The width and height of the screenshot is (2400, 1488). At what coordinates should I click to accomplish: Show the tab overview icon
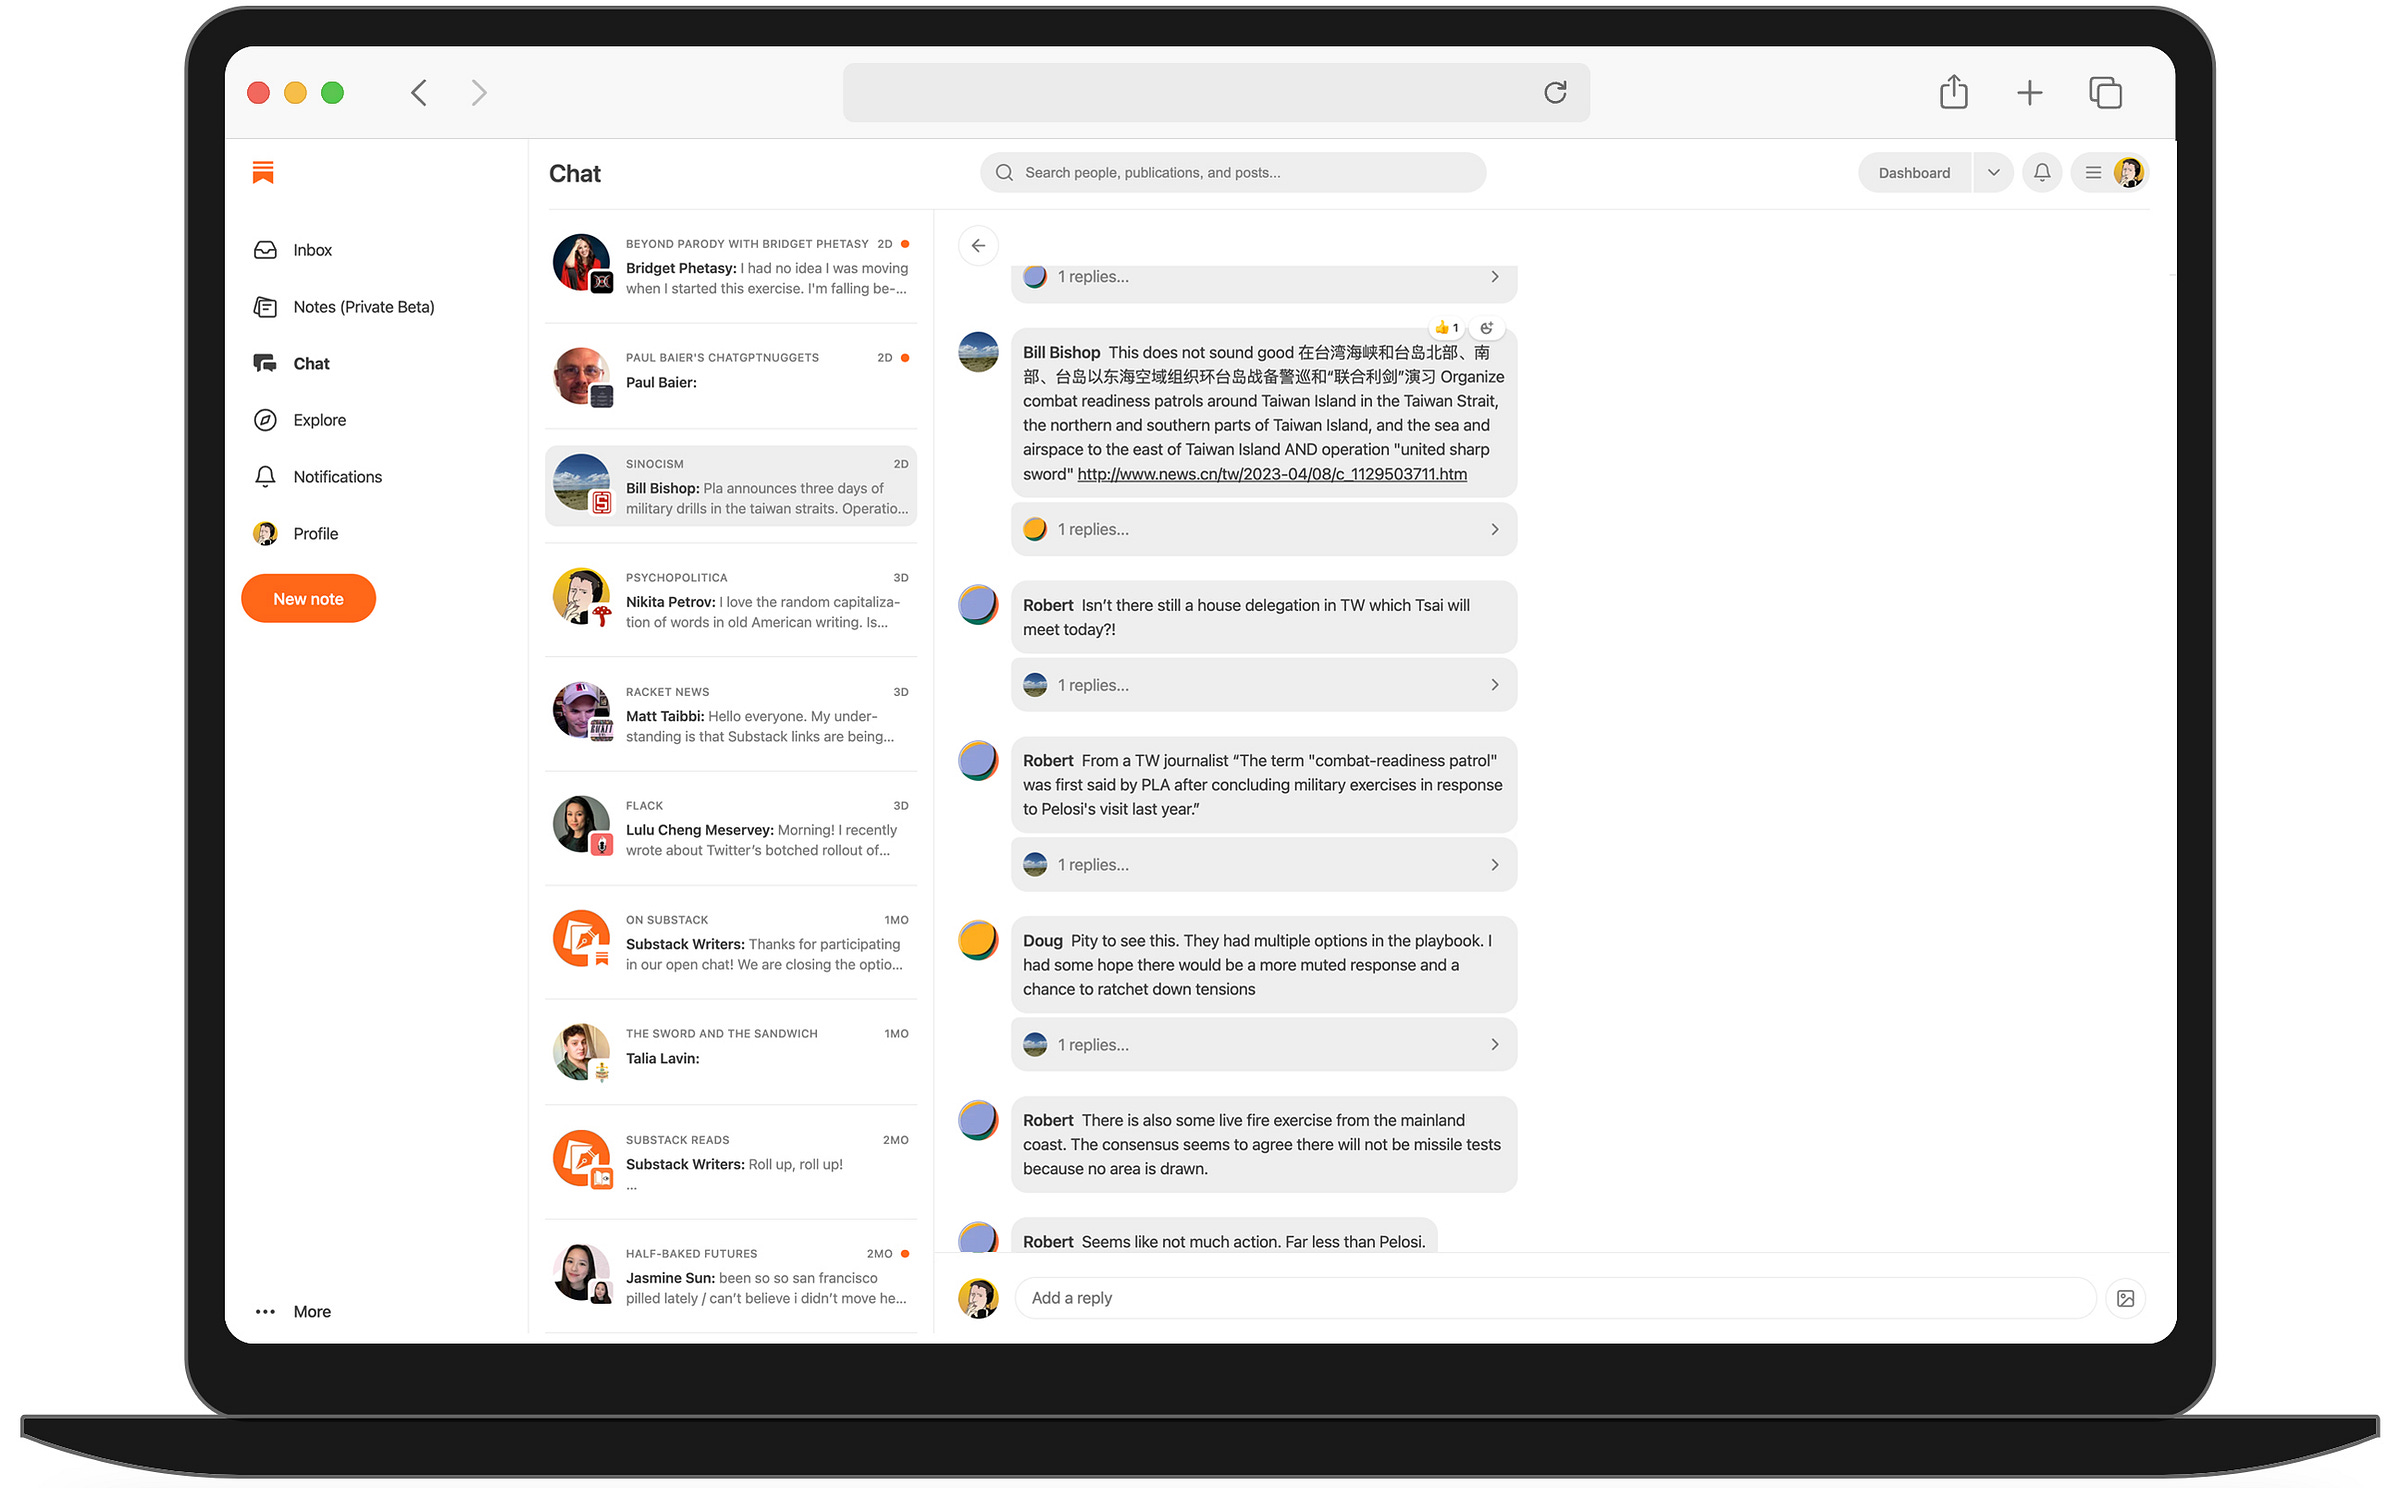pos(2105,93)
